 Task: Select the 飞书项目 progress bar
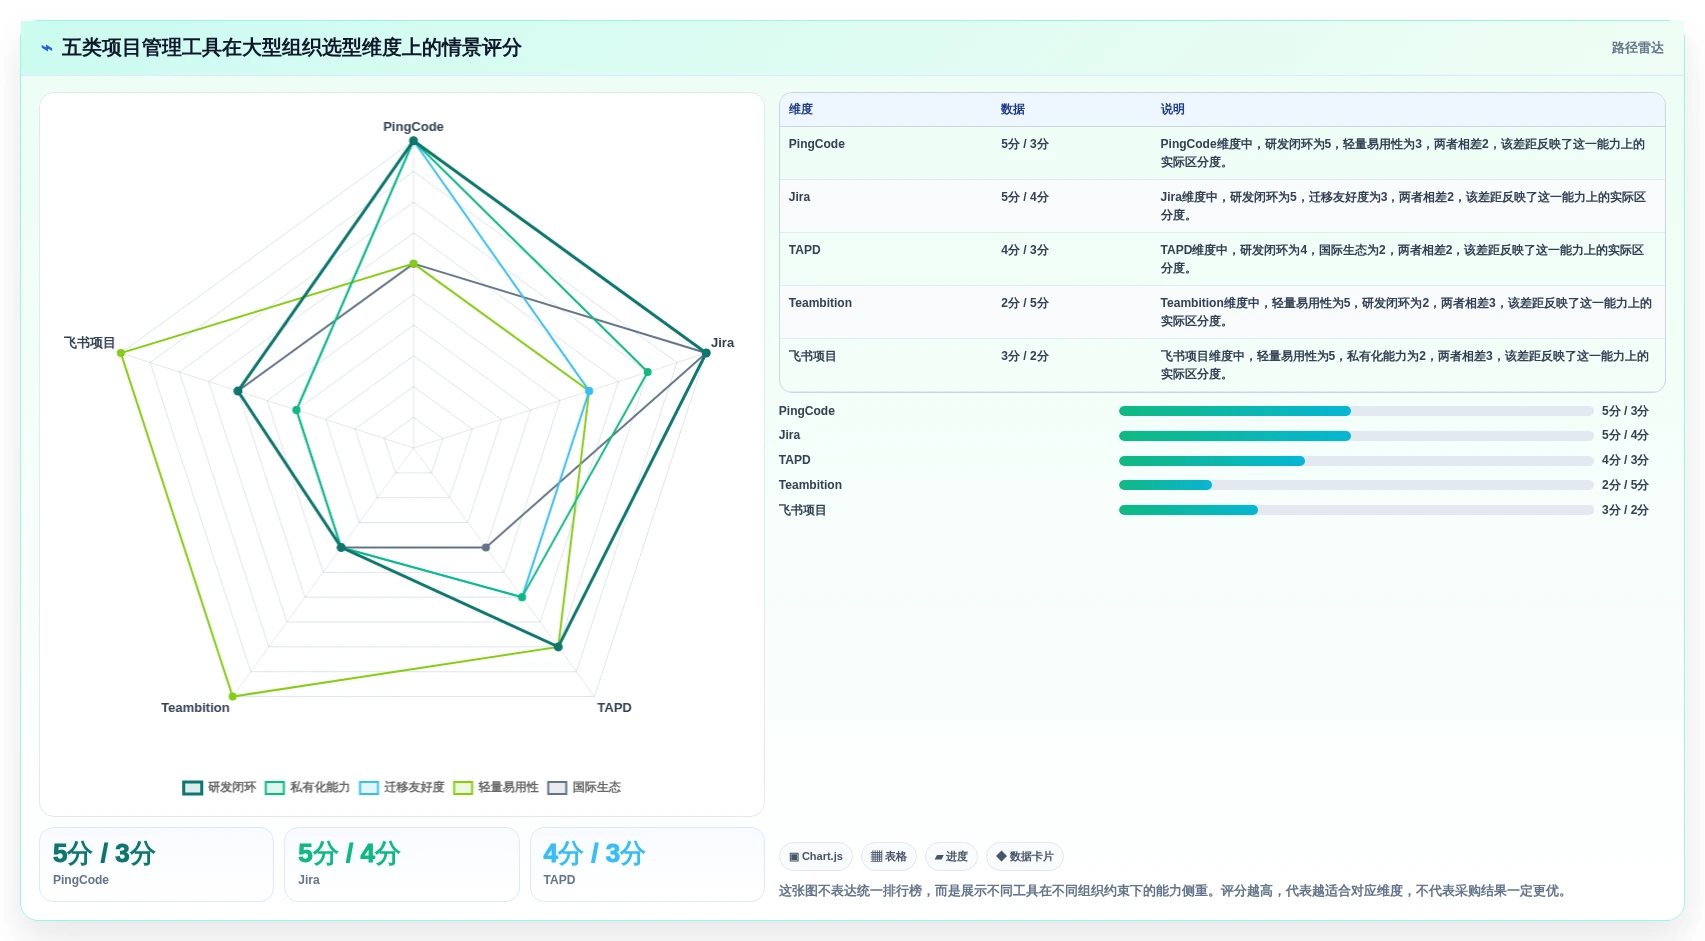click(x=1355, y=510)
